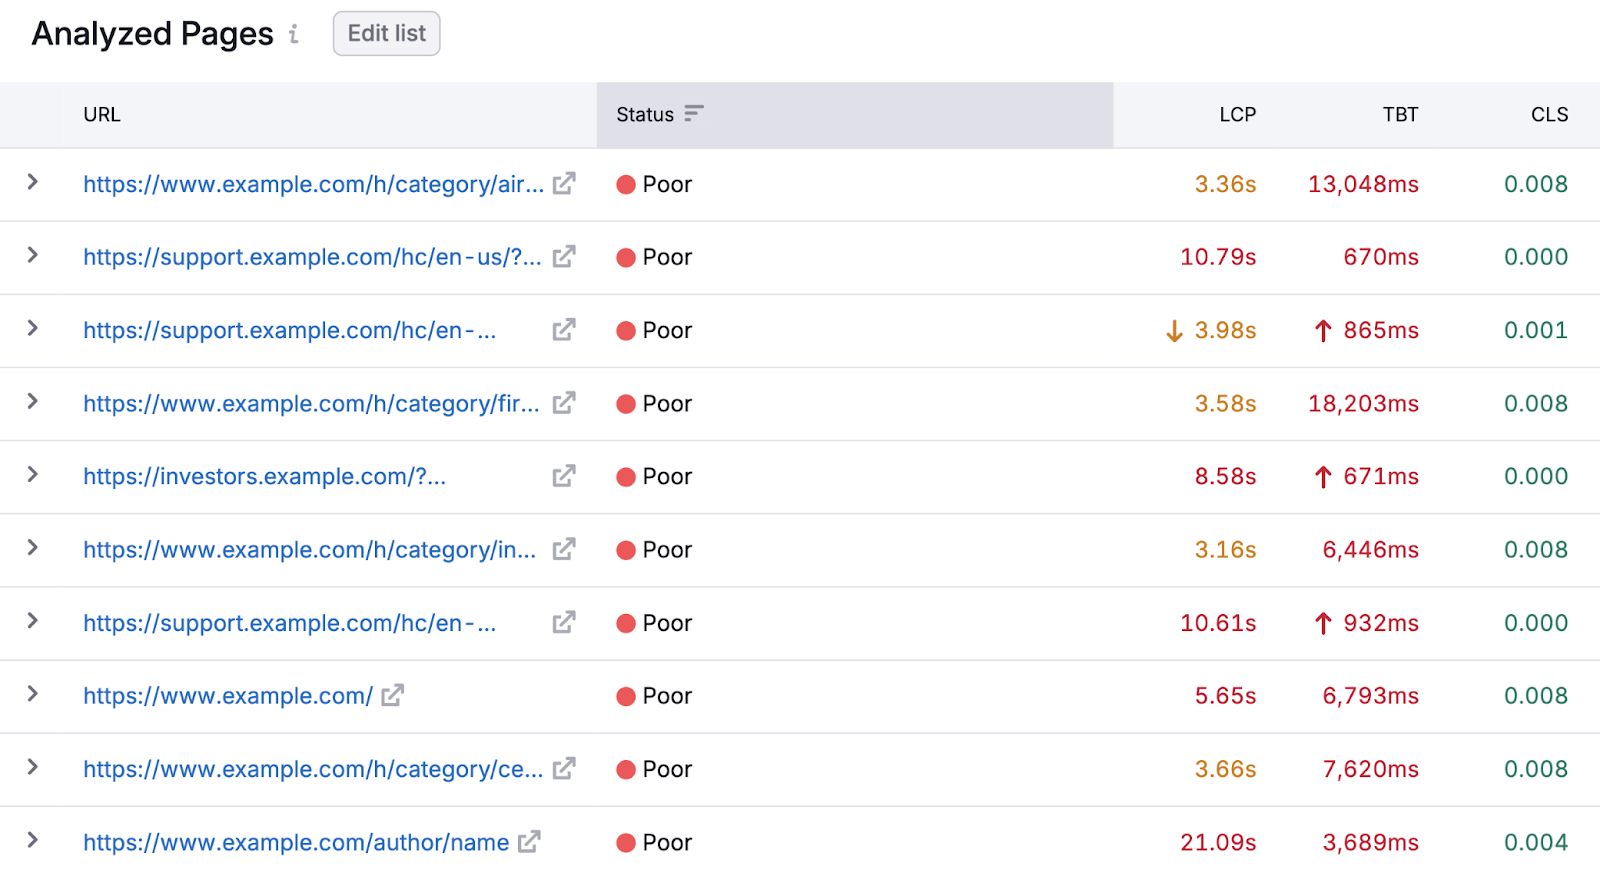Expand the investors.example.com row

(33, 475)
